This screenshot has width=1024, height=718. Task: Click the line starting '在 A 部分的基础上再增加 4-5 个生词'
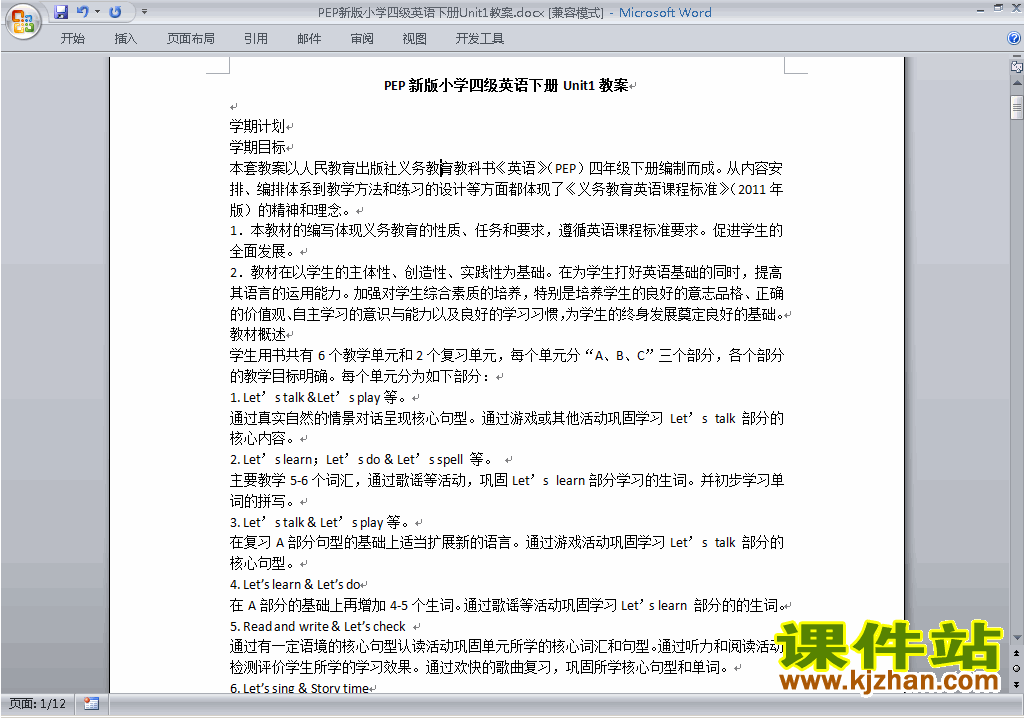(506, 605)
